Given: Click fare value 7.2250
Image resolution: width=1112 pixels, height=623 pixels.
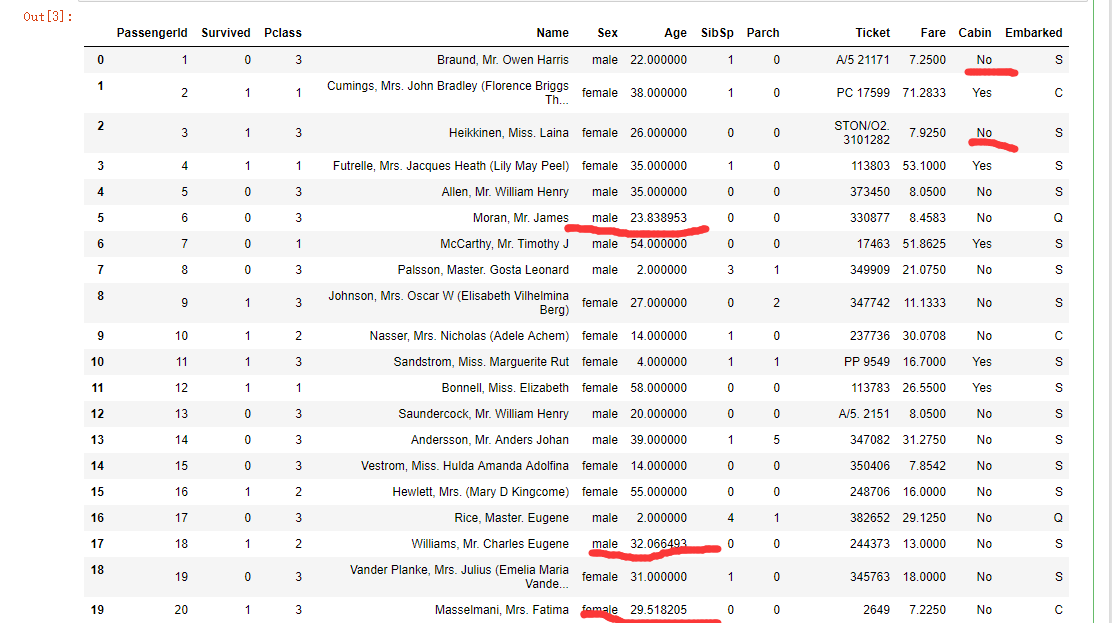Looking at the screenshot, I should (x=928, y=610).
